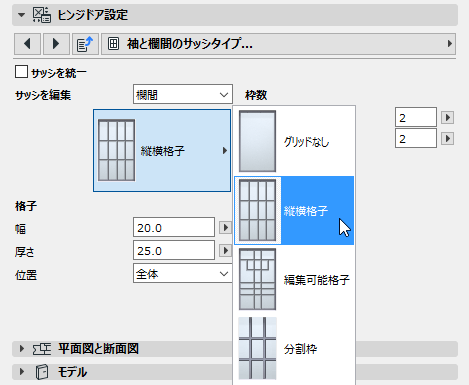Expand the 平面図と断面図 panel
Viewport: 469px width, 385px height.
pyautogui.click(x=22, y=349)
